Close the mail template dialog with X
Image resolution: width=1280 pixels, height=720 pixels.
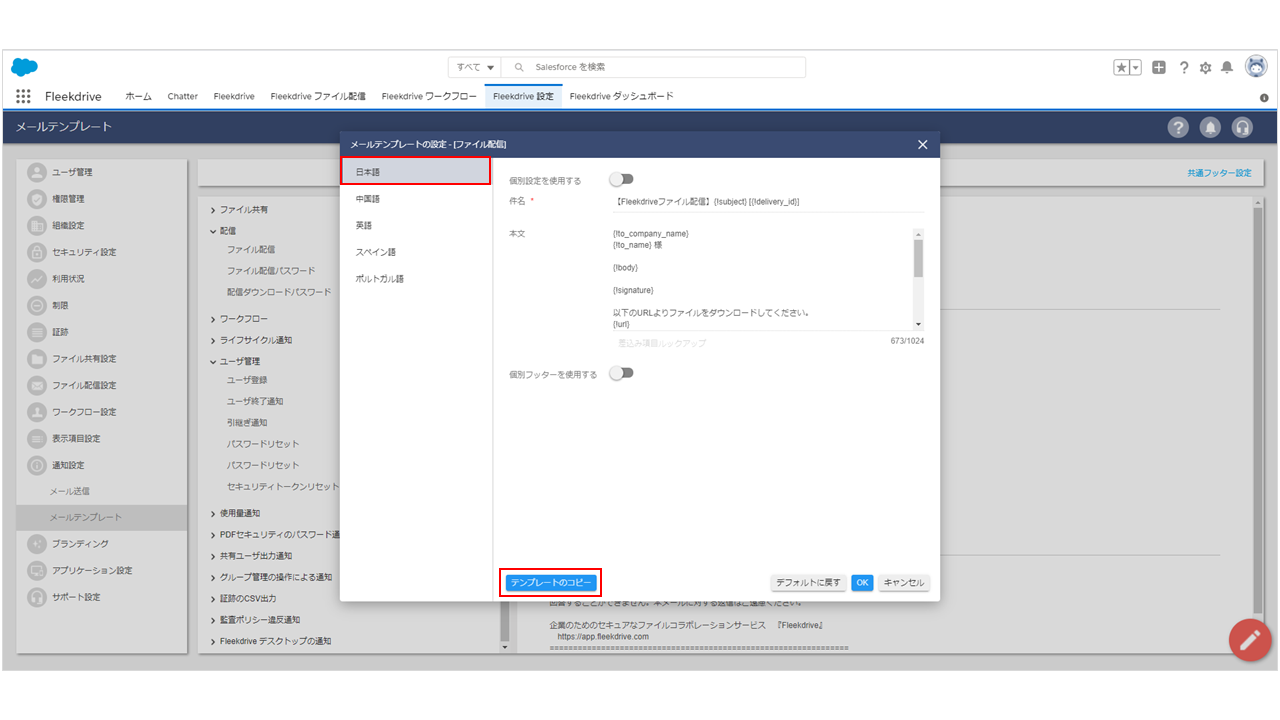922,145
